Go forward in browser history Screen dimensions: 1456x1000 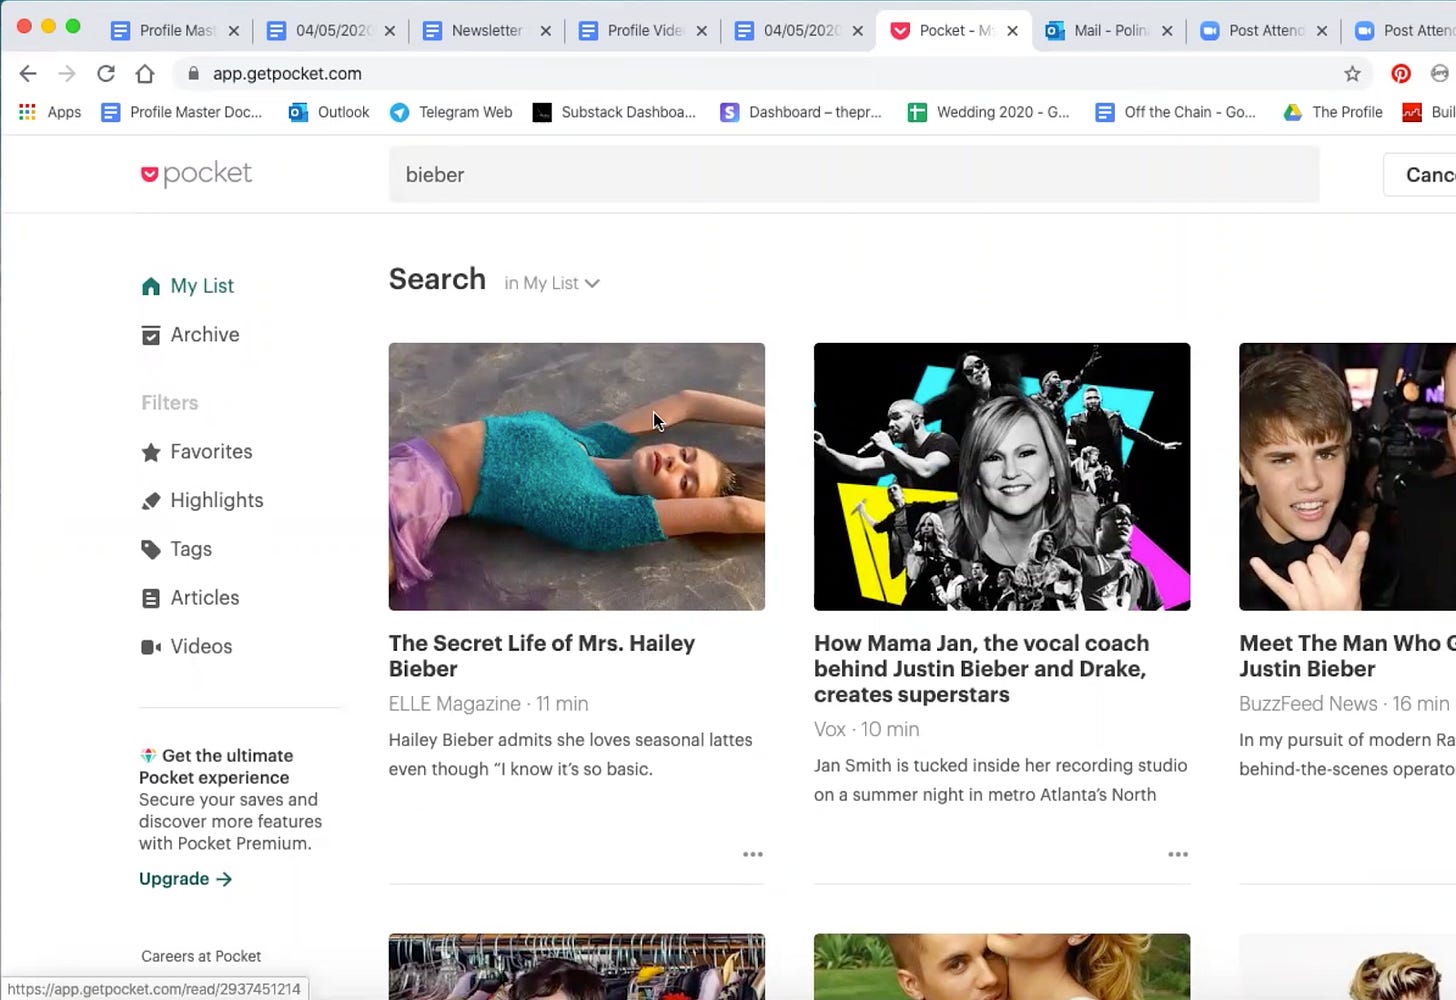[x=67, y=73]
